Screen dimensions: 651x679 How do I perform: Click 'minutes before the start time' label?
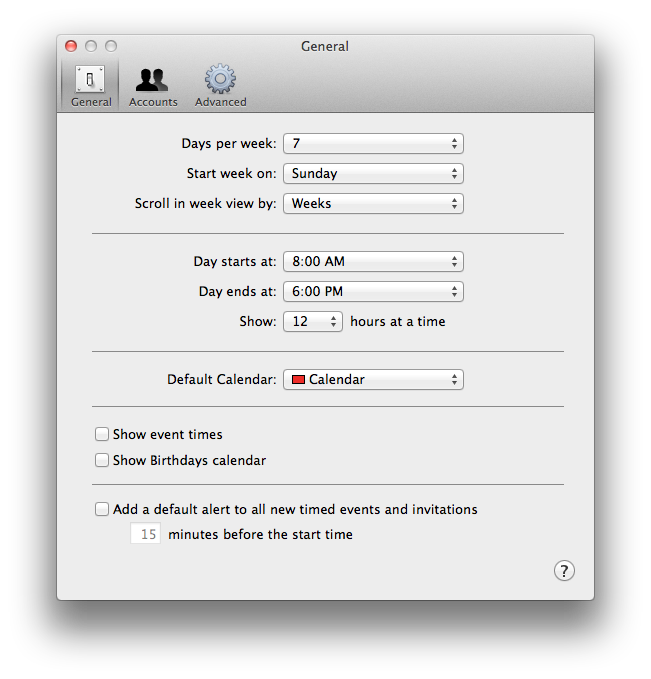click(x=260, y=534)
